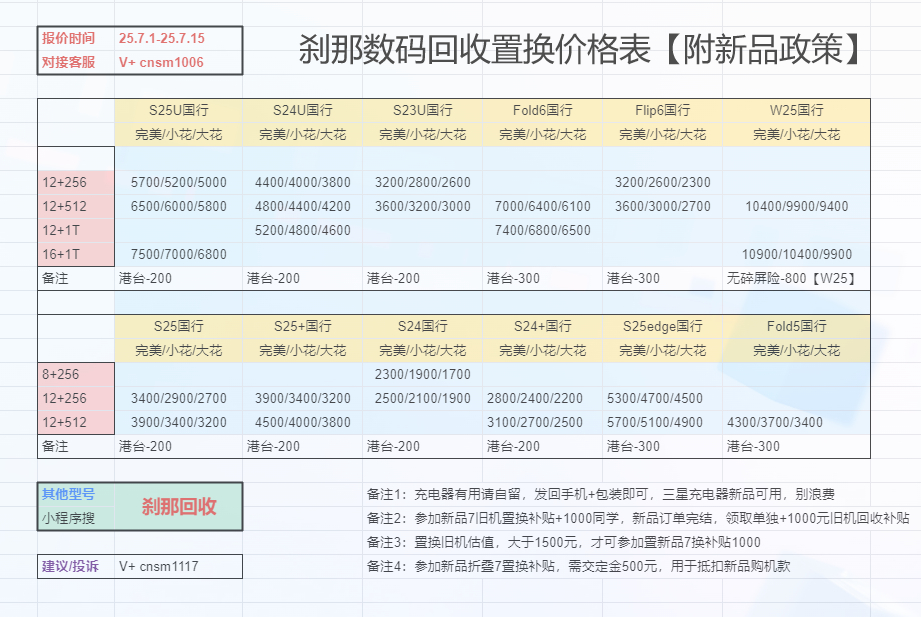The width and height of the screenshot is (921, 617).
Task: Select the 8+256 row label
Action: [x=76, y=374]
